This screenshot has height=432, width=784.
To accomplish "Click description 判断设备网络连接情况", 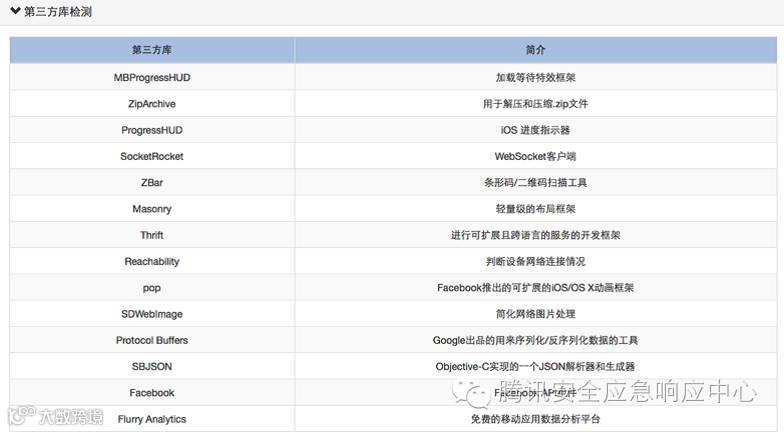I will coord(536,262).
